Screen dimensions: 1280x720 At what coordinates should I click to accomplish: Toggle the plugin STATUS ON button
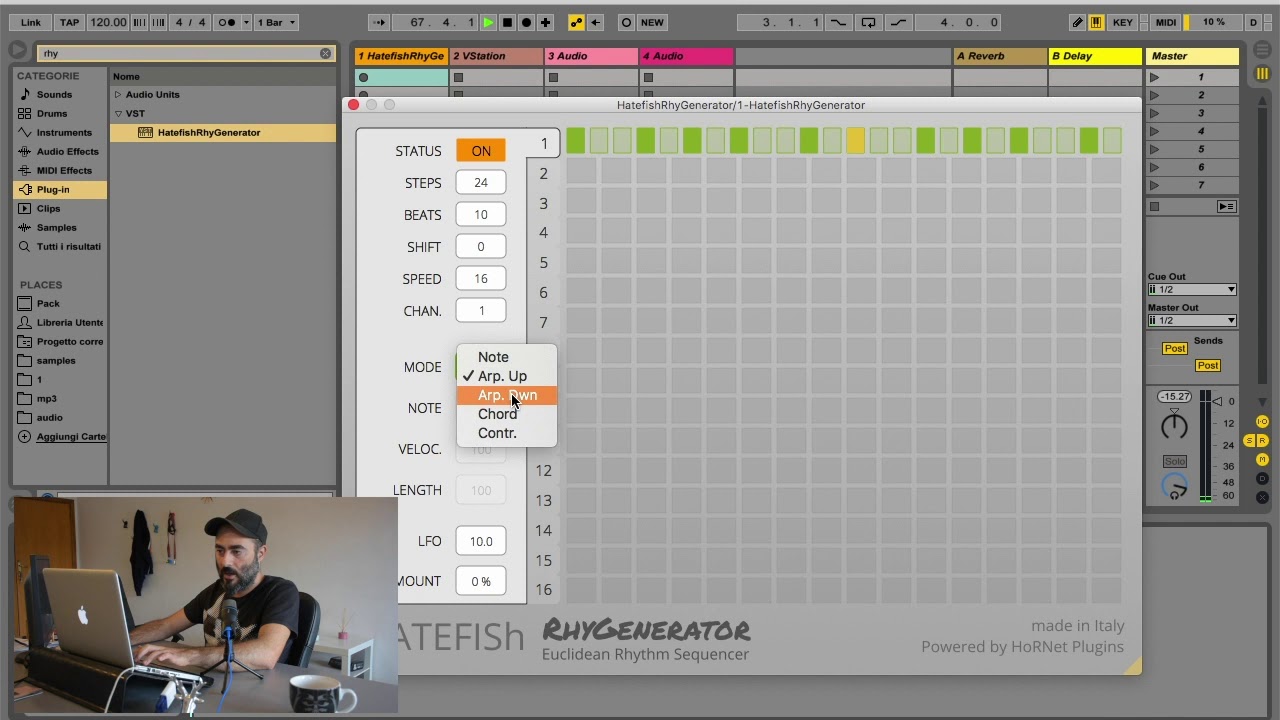tap(481, 151)
